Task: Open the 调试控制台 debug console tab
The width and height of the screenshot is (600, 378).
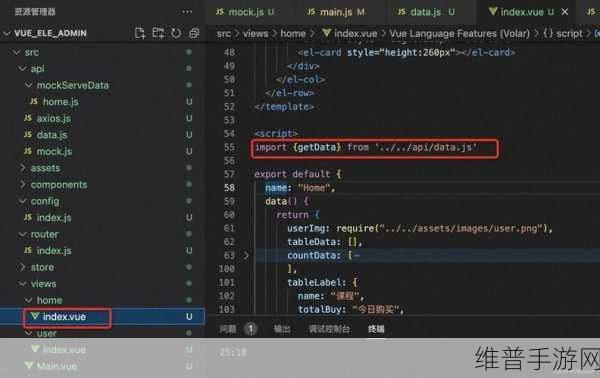Action: [329, 329]
